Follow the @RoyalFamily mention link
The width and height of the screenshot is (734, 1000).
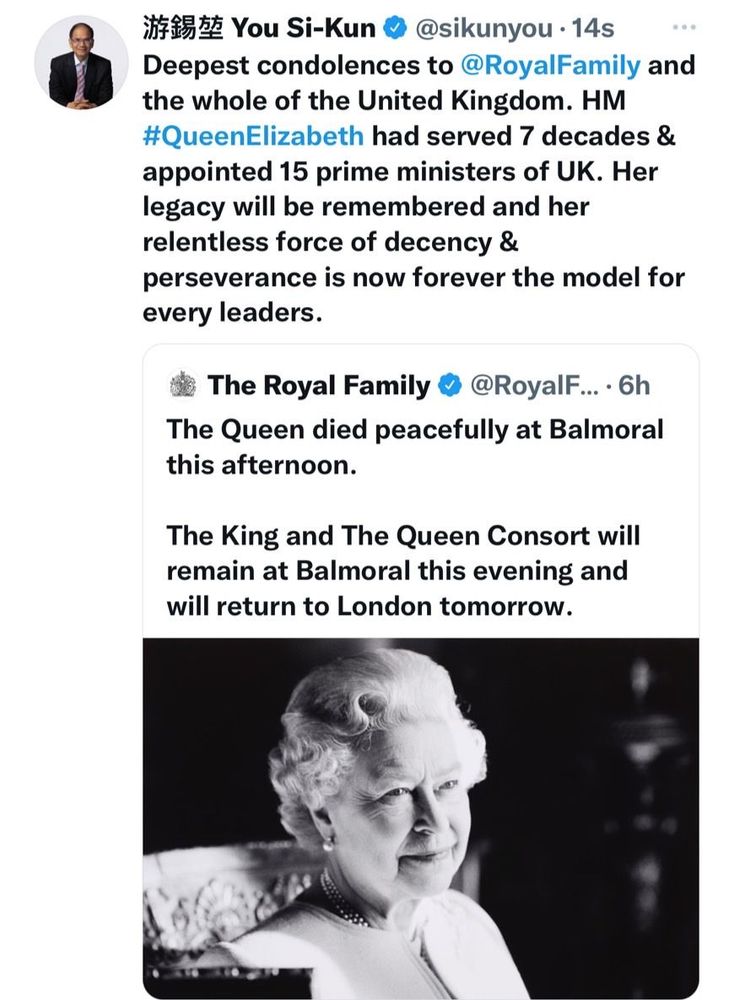tap(548, 67)
